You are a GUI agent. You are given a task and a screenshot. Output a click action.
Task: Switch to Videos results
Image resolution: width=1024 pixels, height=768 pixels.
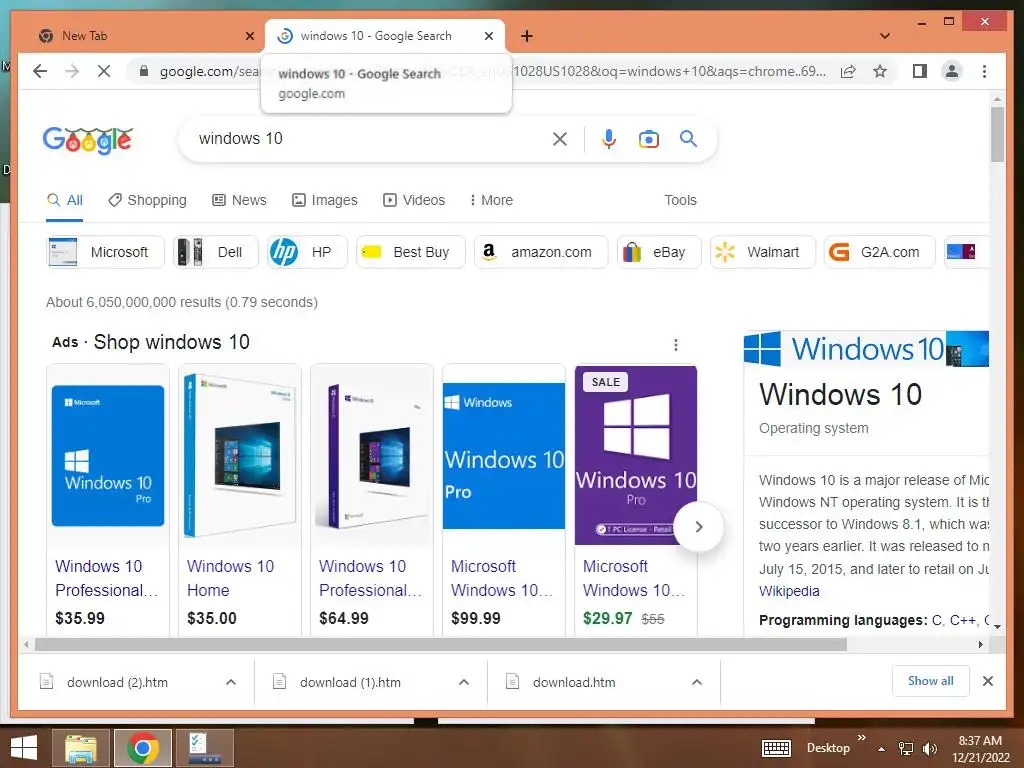tap(414, 200)
